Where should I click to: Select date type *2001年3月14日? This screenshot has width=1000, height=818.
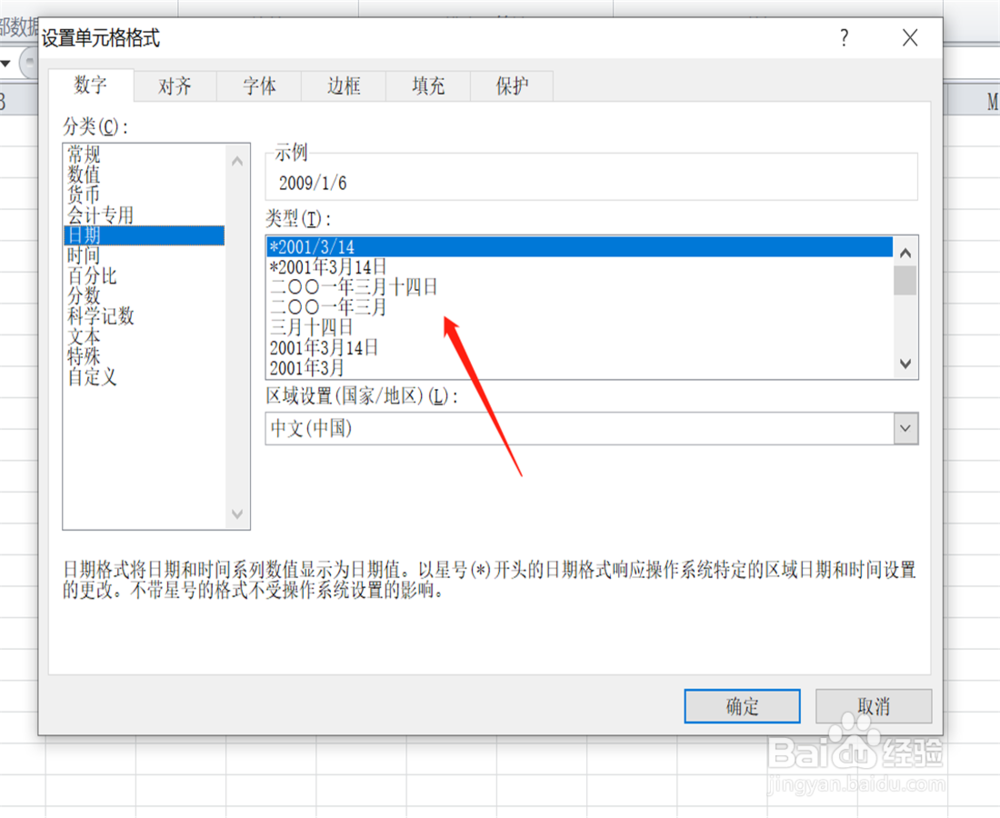[x=579, y=267]
